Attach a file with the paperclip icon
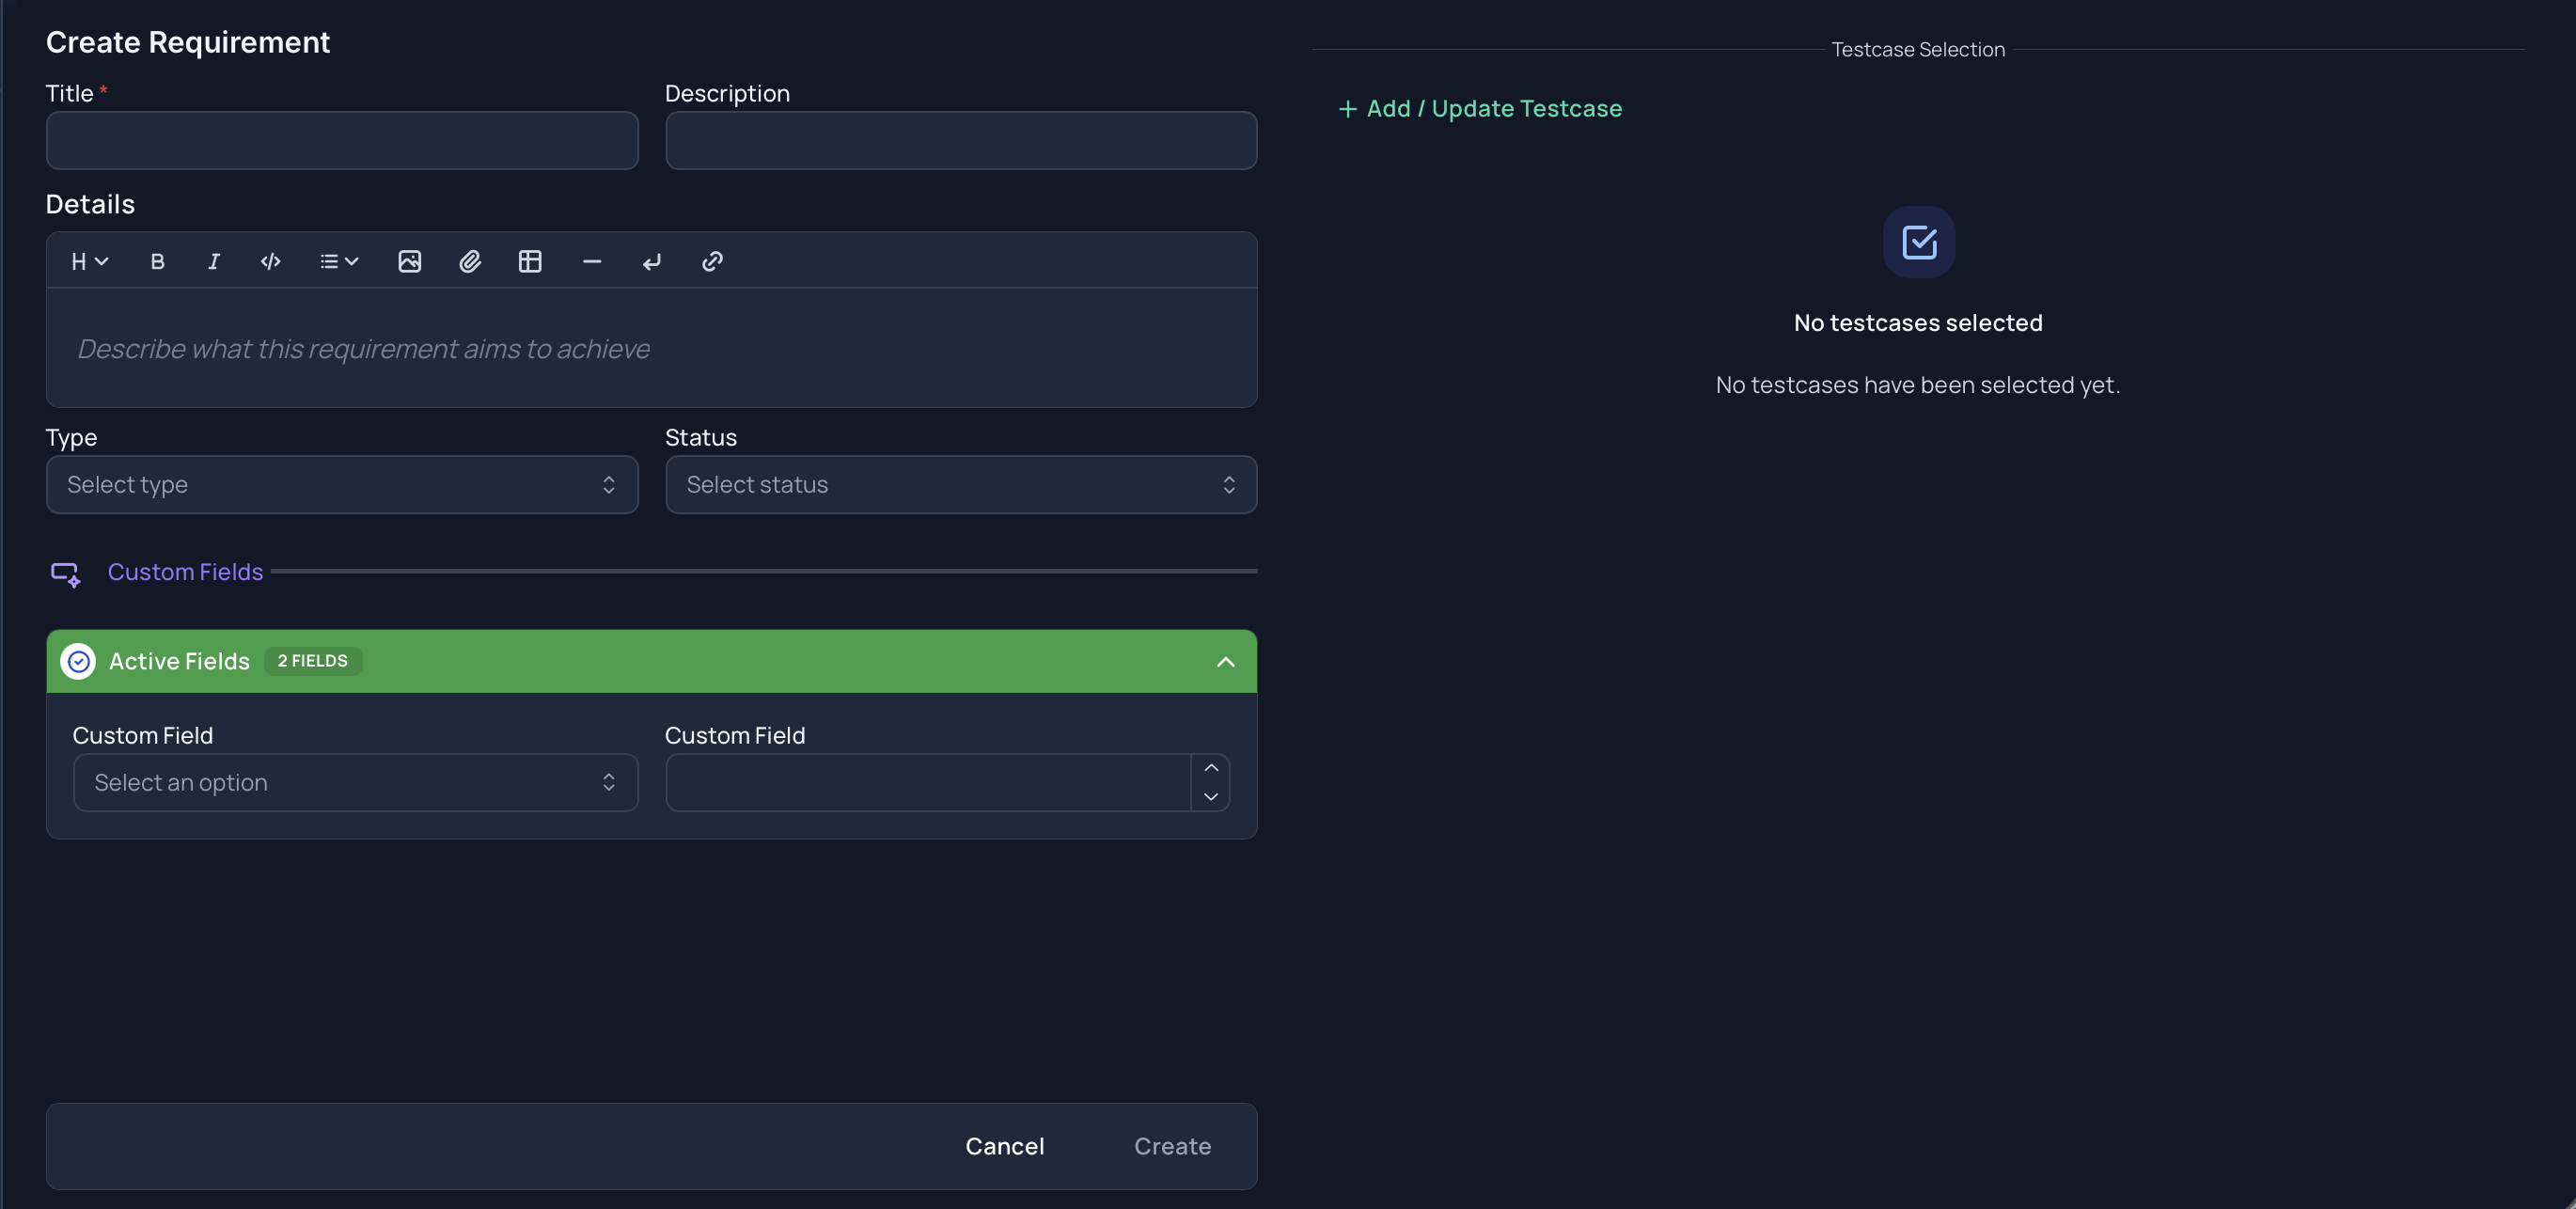Viewport: 2576px width, 1209px height. (470, 261)
